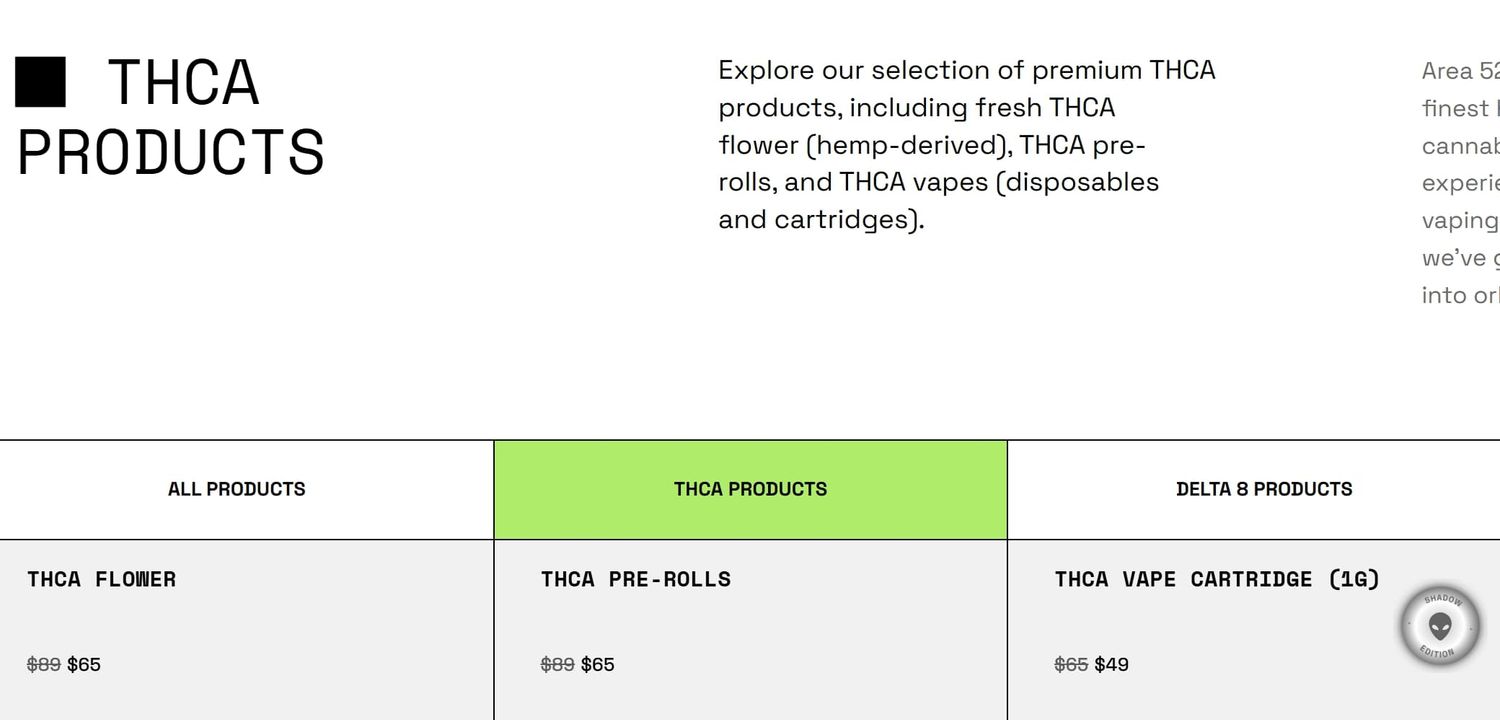Click the vape cartridge's $49 sale price
Screen dimensions: 1500x720
(x=1112, y=664)
